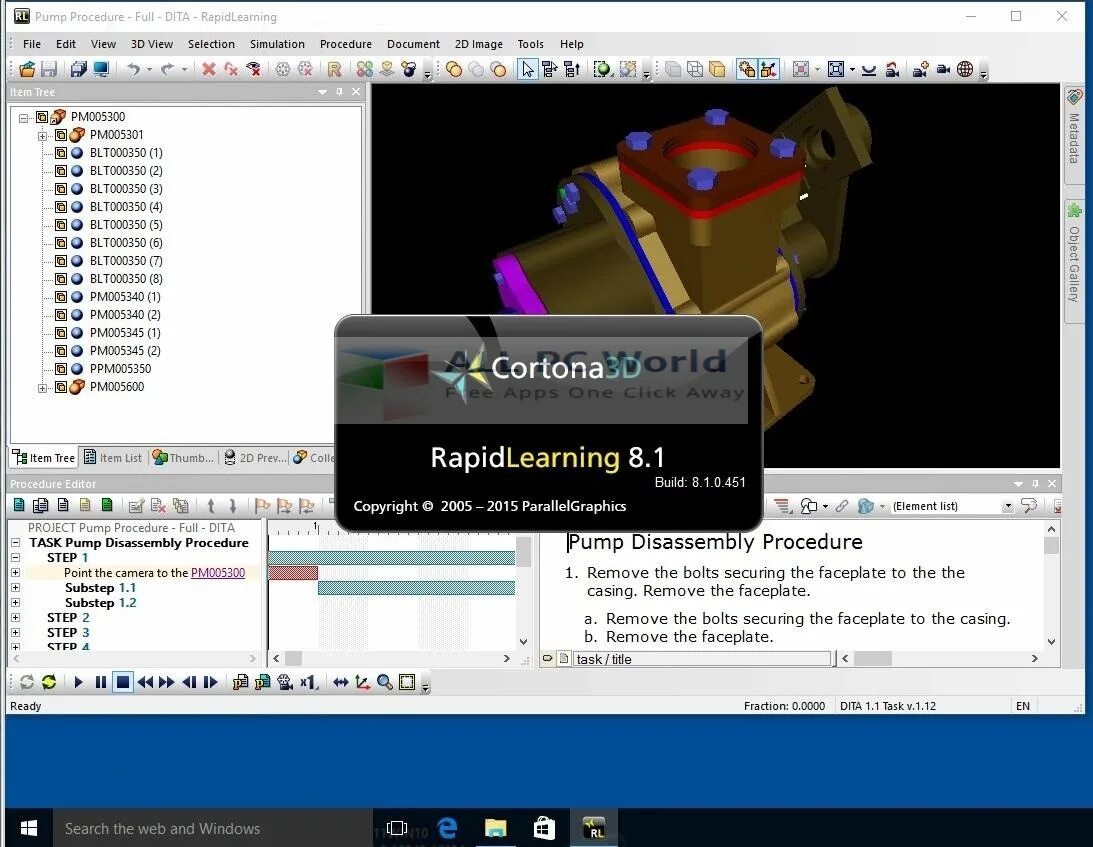Click the camera icon in top toolbar
This screenshot has height=847, width=1093.
tap(942, 69)
